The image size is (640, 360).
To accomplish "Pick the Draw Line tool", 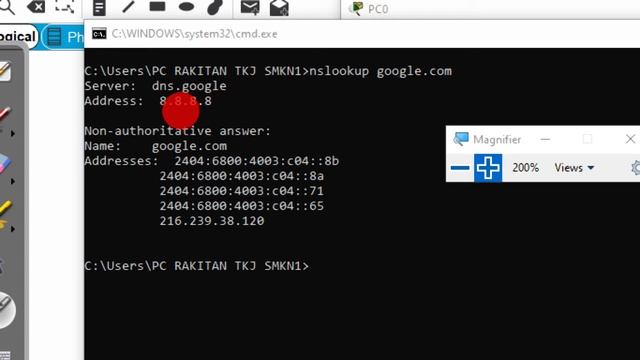I will [x=128, y=7].
